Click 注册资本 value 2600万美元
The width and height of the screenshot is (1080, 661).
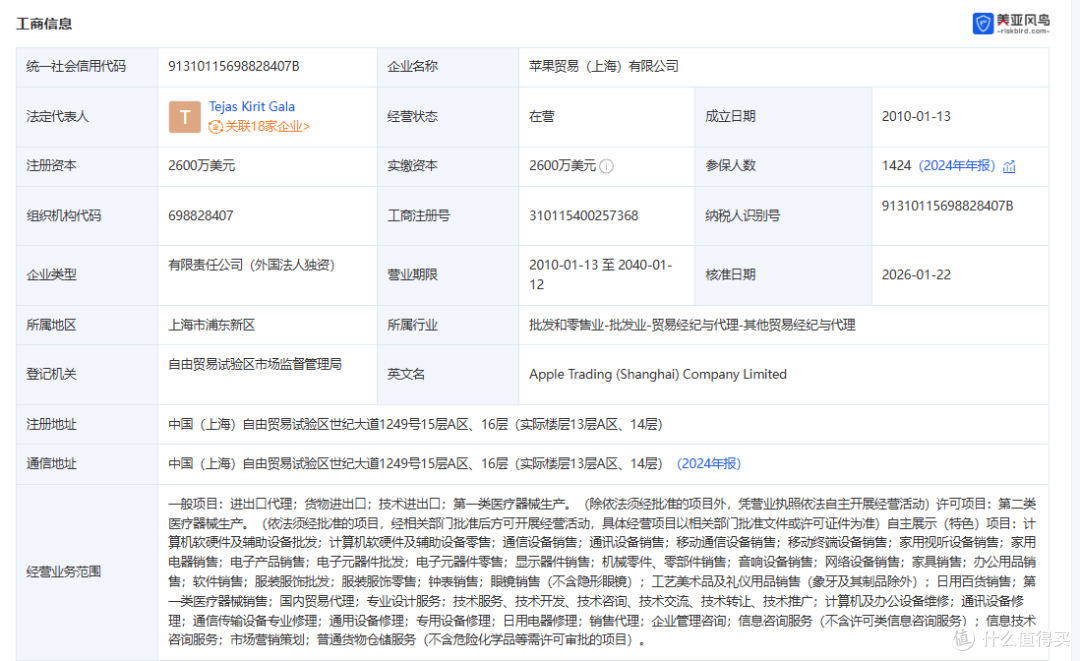tap(201, 165)
